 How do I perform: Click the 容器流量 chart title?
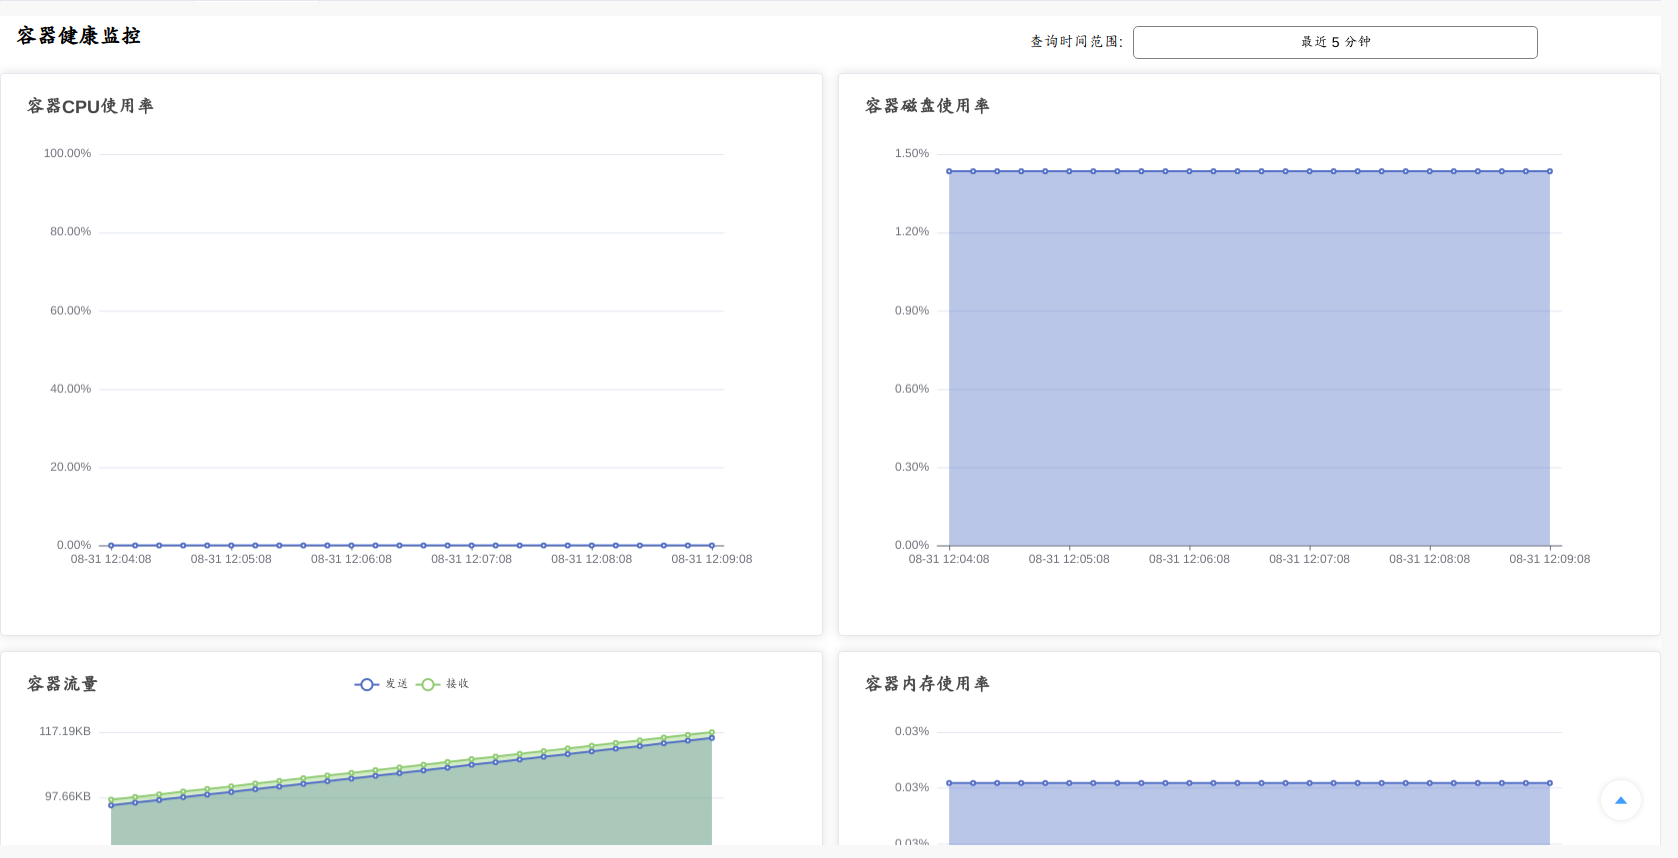pyautogui.click(x=62, y=684)
